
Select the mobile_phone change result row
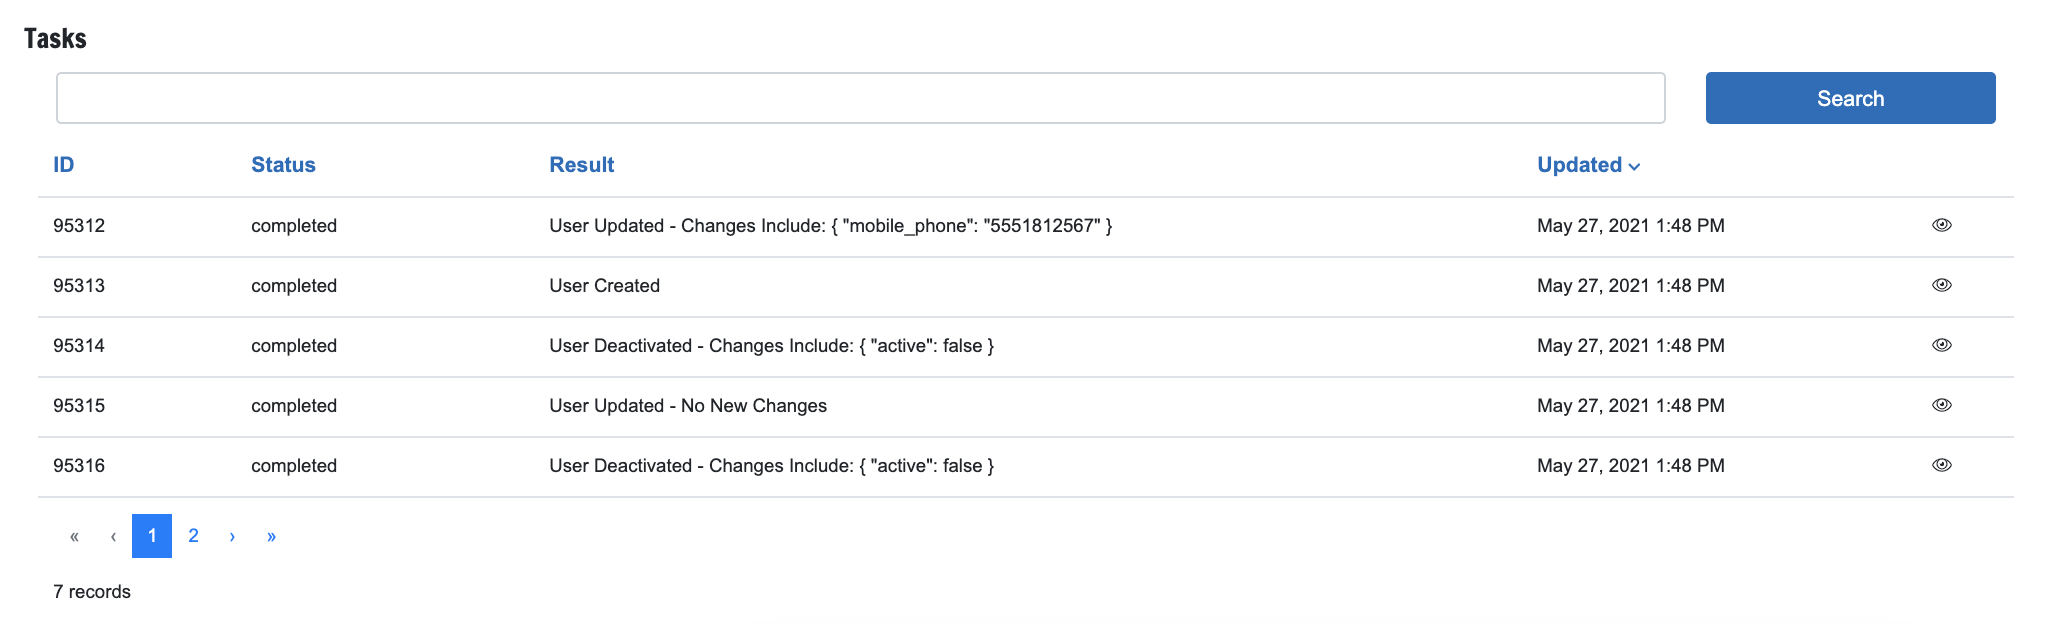point(830,226)
